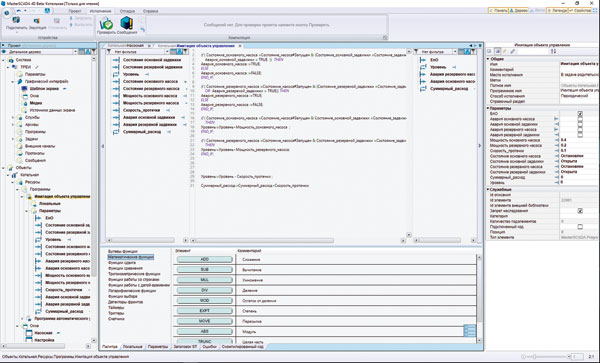The height and width of the screenshot is (363, 600).
Task: Click the pencil icon in properties toolbar
Action: 505,51
